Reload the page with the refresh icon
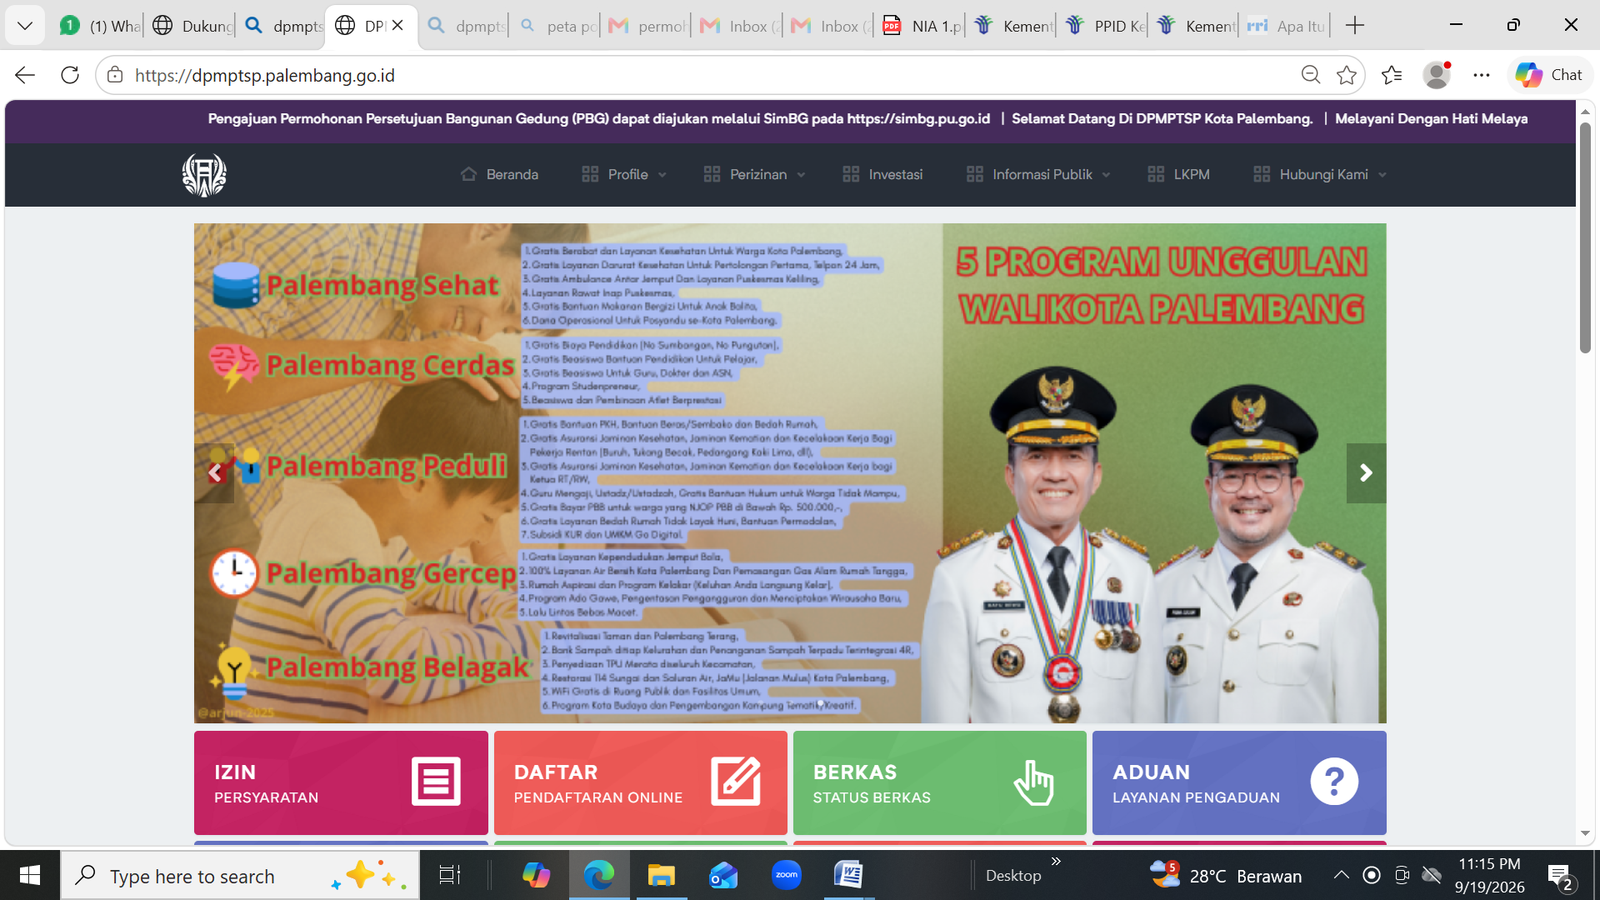 click(70, 75)
